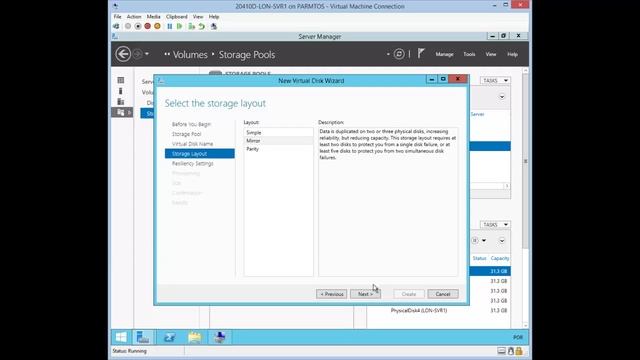The height and width of the screenshot is (360, 640).
Task: Select the Simple layout option
Action: [x=279, y=133]
